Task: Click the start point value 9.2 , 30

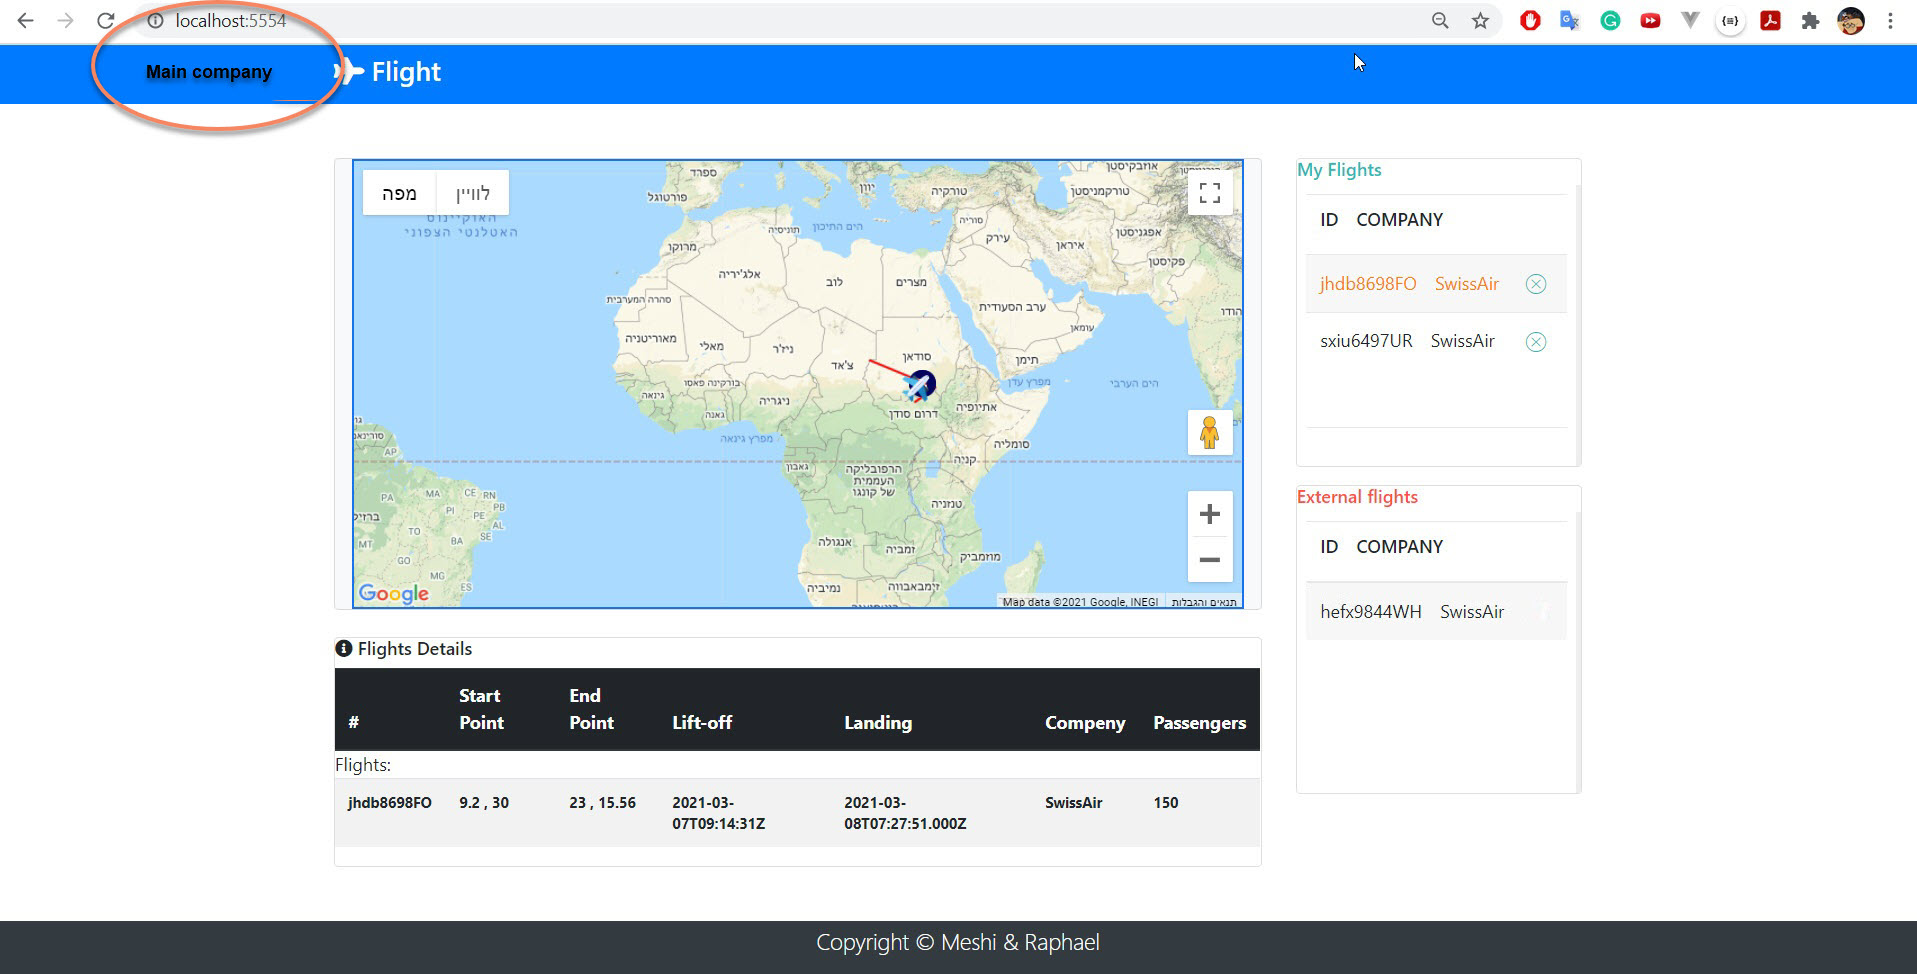Action: pyautogui.click(x=484, y=803)
